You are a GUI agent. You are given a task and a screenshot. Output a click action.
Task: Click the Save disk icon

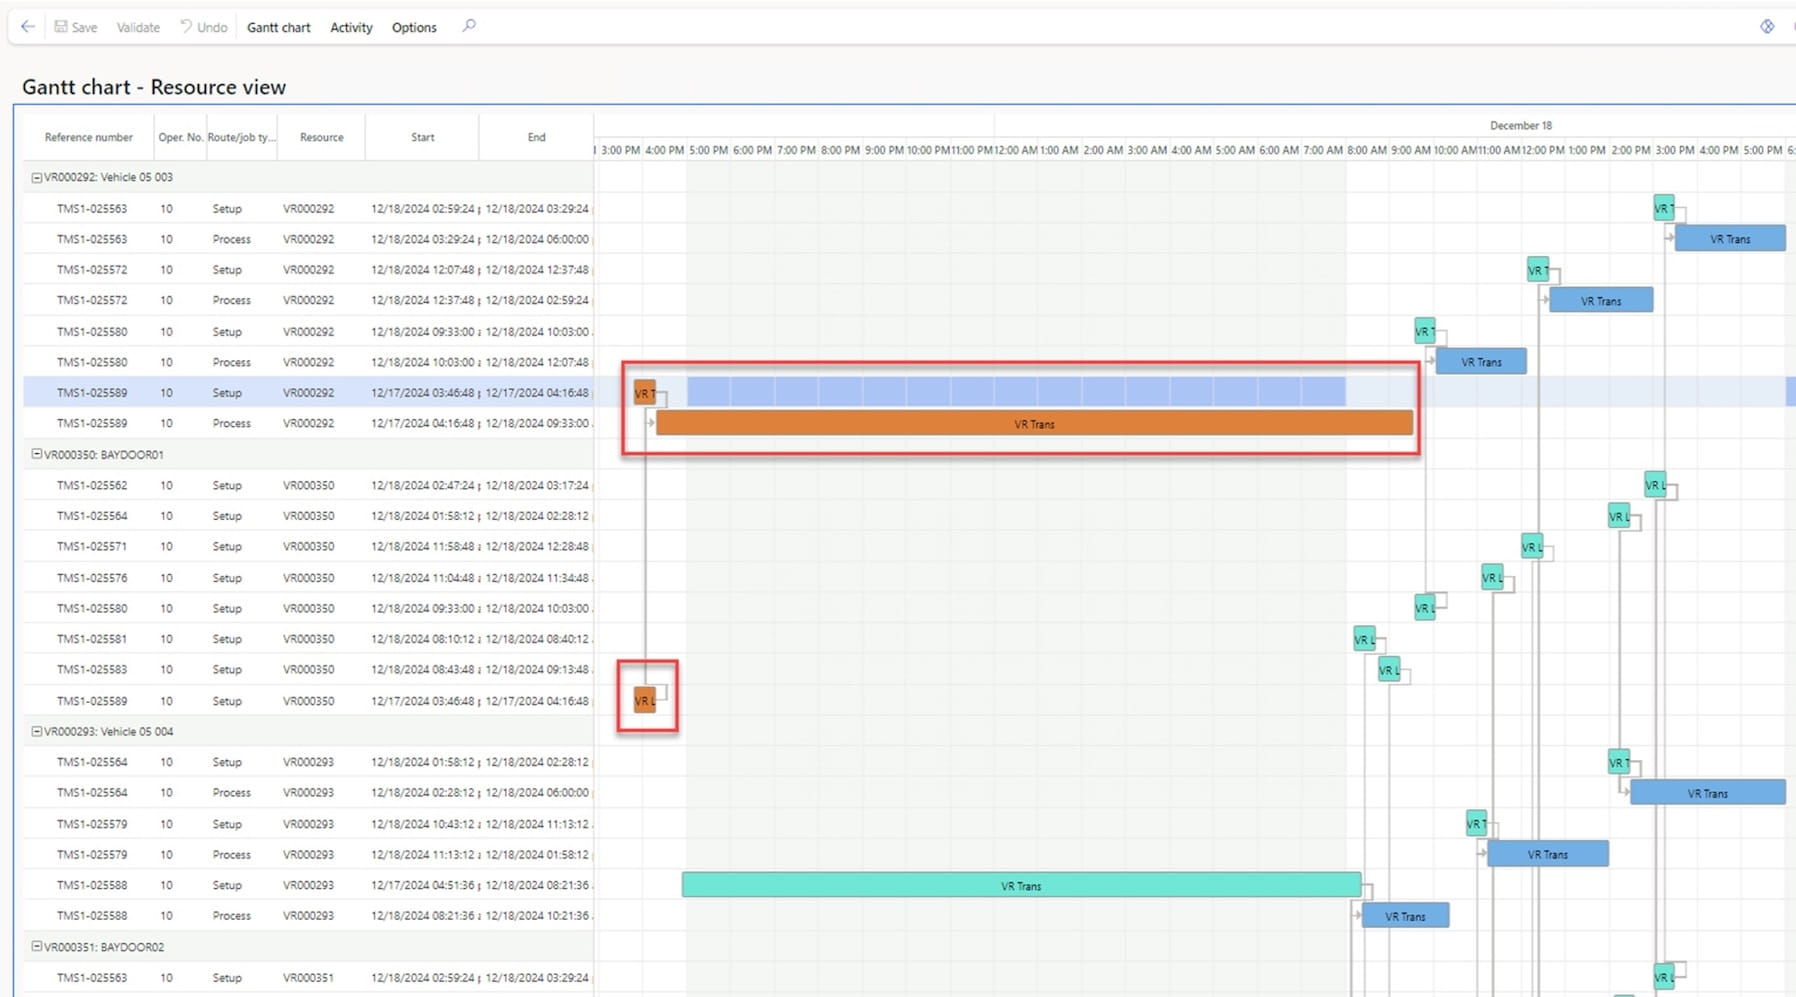point(61,27)
